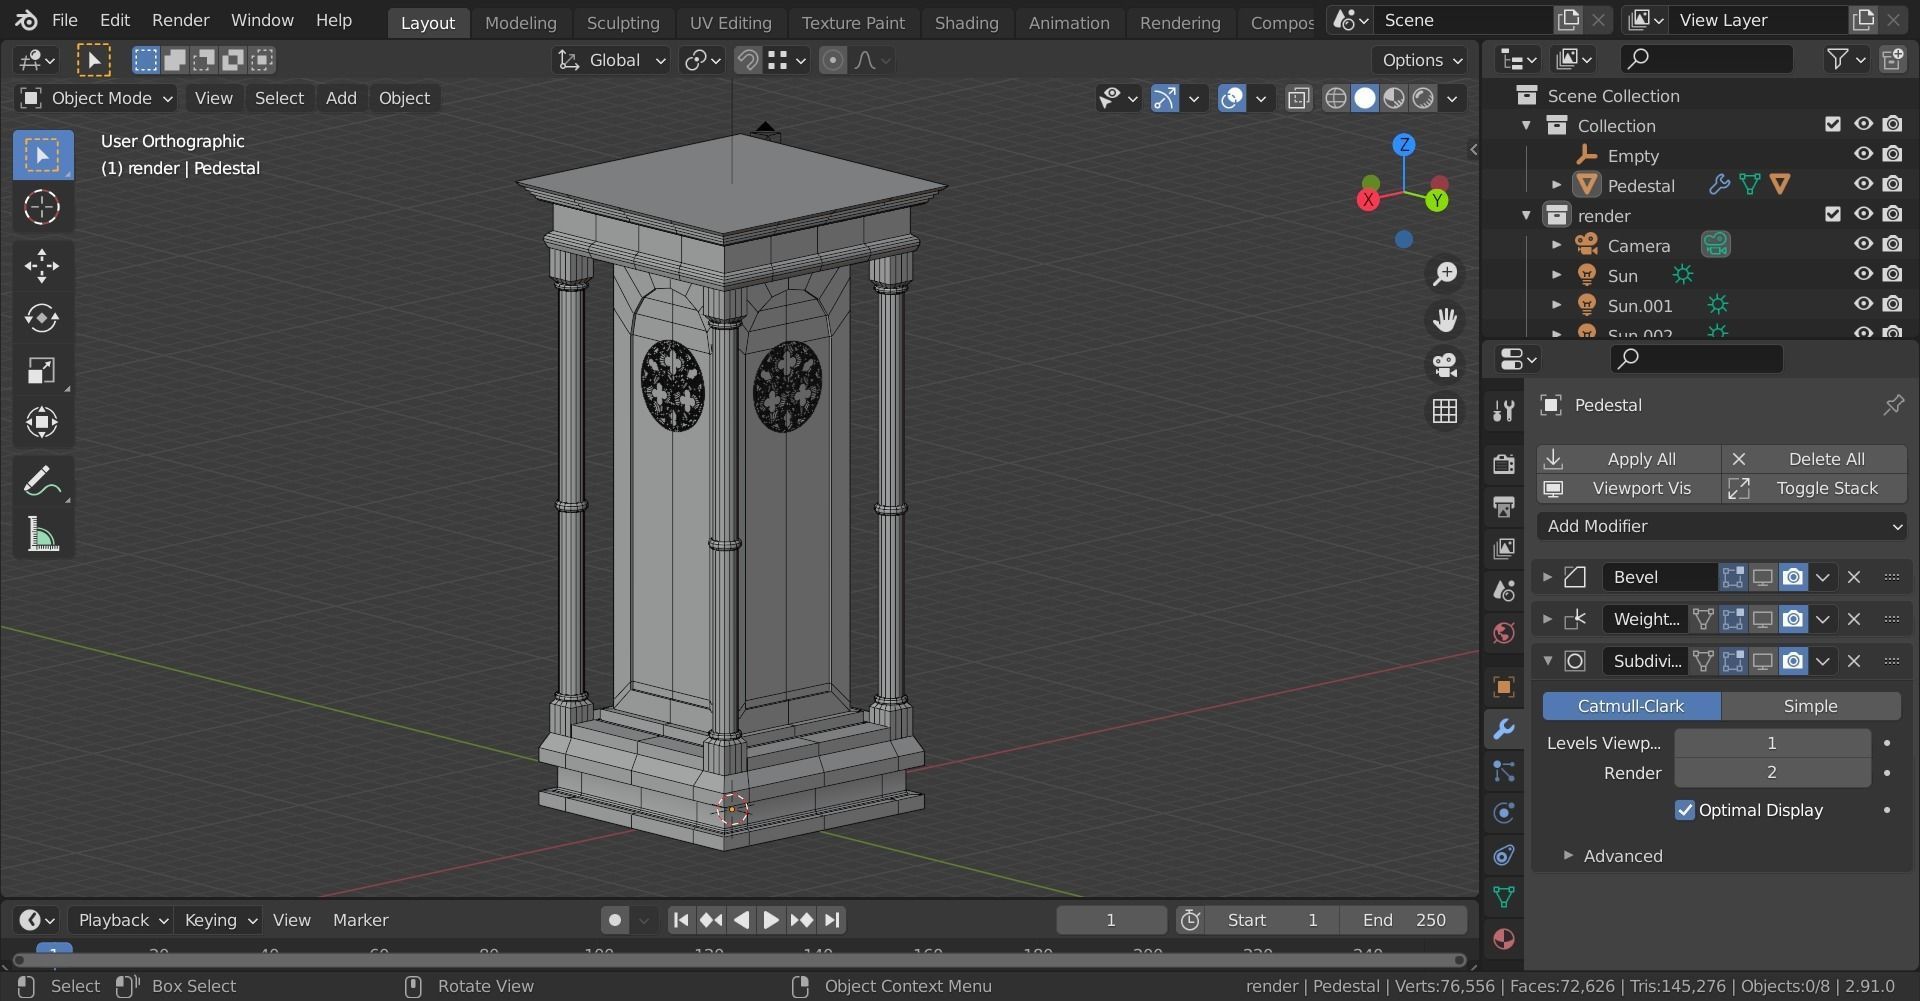Open the Options dropdown
The width and height of the screenshot is (1920, 1001).
click(x=1421, y=60)
